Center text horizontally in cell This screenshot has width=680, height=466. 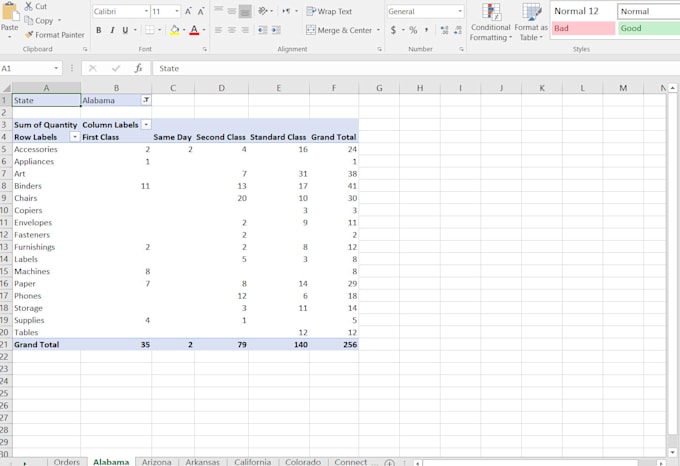(x=232, y=30)
